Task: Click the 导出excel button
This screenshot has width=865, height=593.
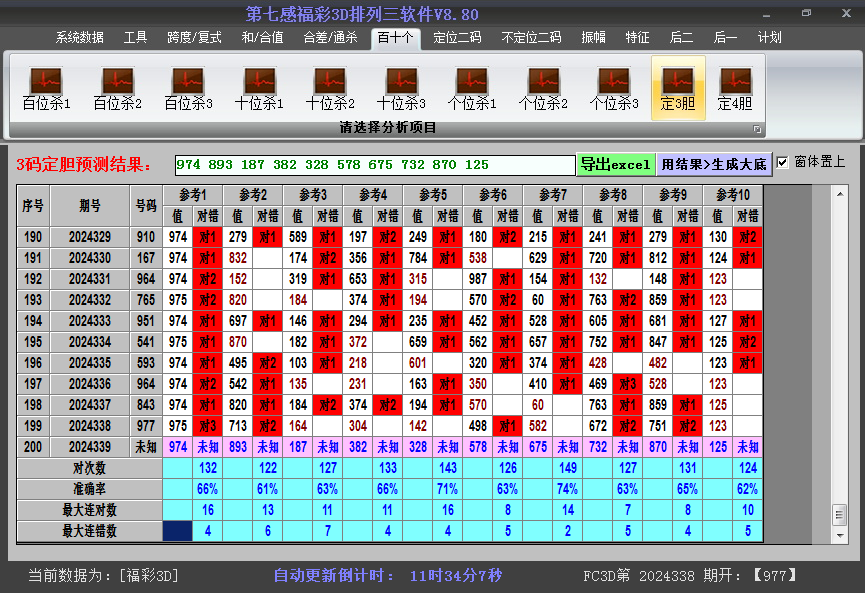Action: pyautogui.click(x=616, y=164)
